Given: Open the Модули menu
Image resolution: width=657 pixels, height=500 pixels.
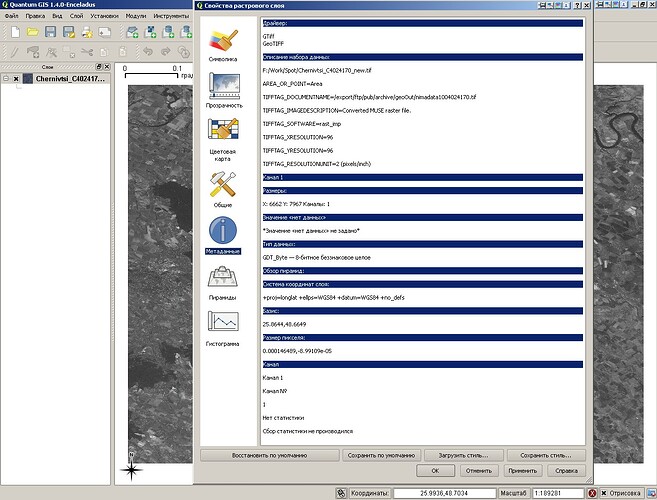Looking at the screenshot, I should 136,16.
